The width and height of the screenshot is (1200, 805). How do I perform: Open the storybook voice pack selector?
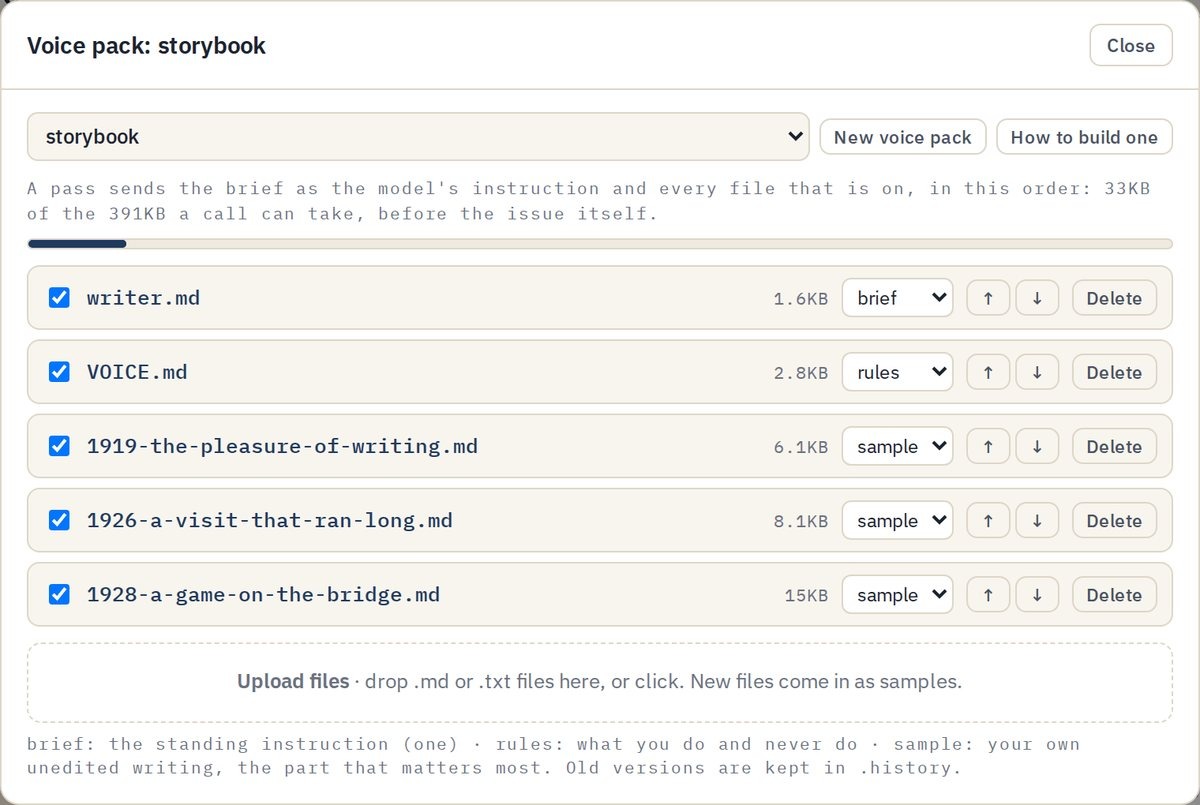[x=418, y=136]
